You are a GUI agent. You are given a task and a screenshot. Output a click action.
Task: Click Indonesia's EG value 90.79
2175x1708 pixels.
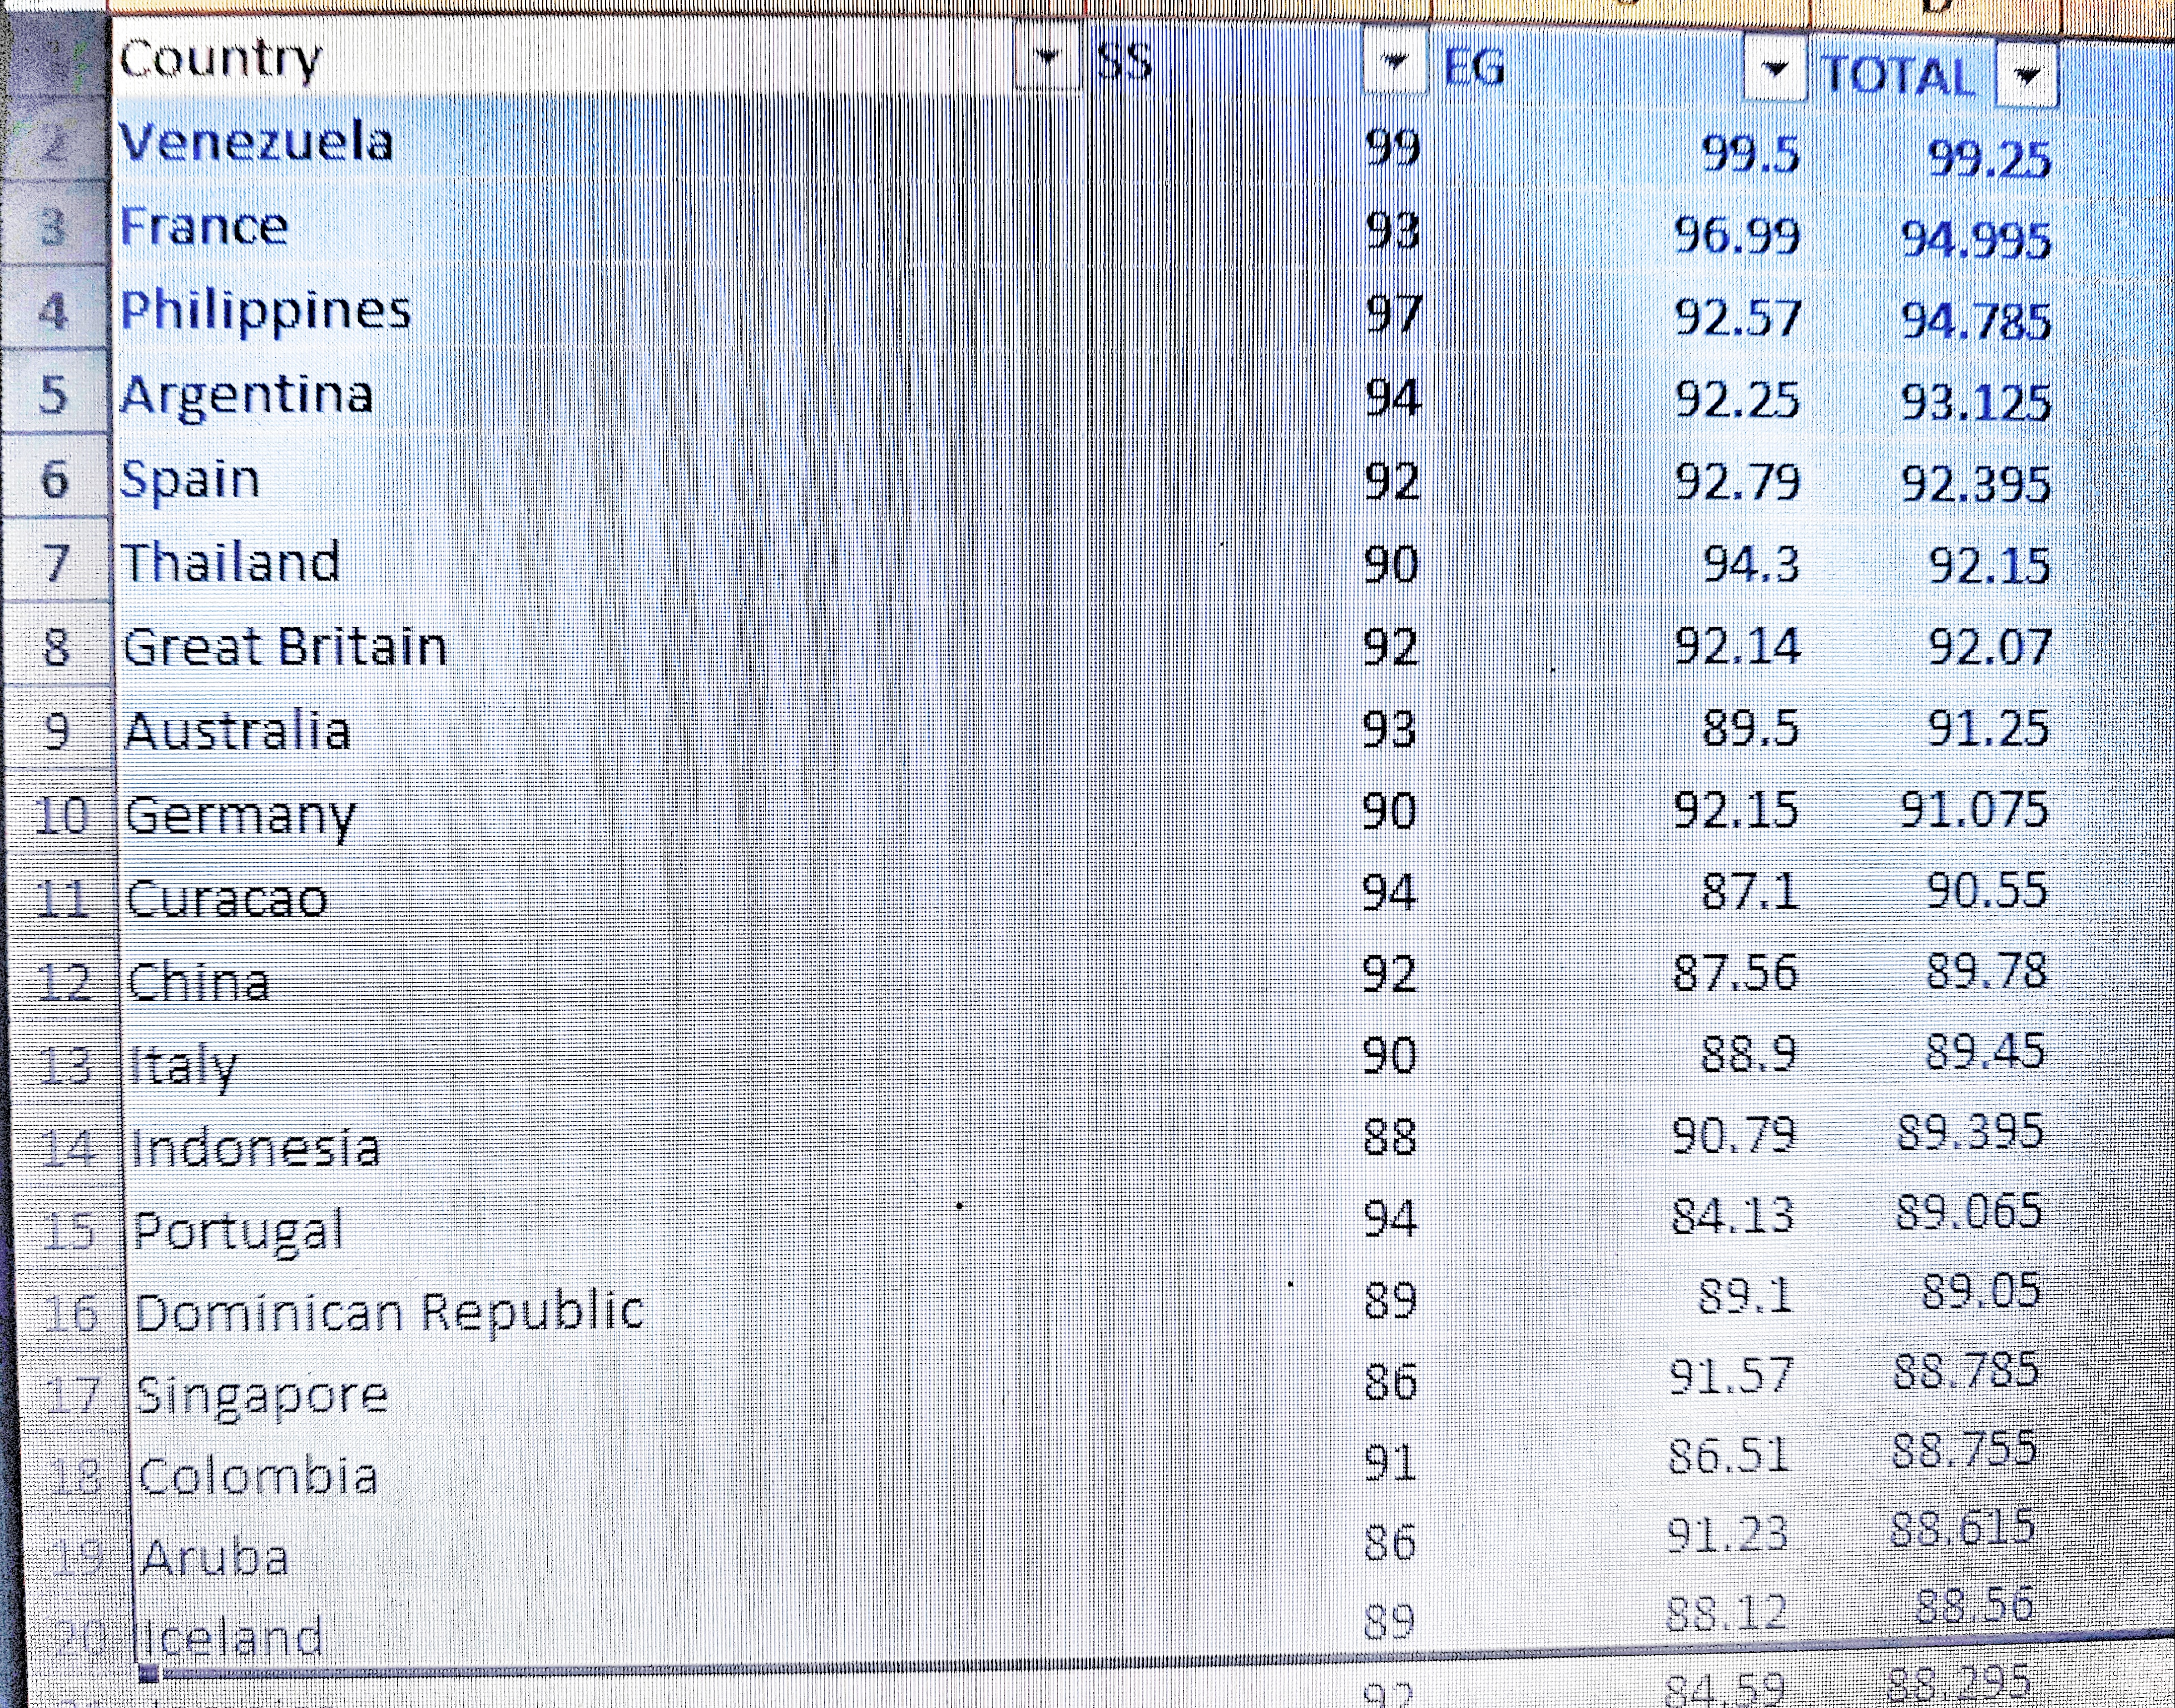(x=1734, y=1135)
